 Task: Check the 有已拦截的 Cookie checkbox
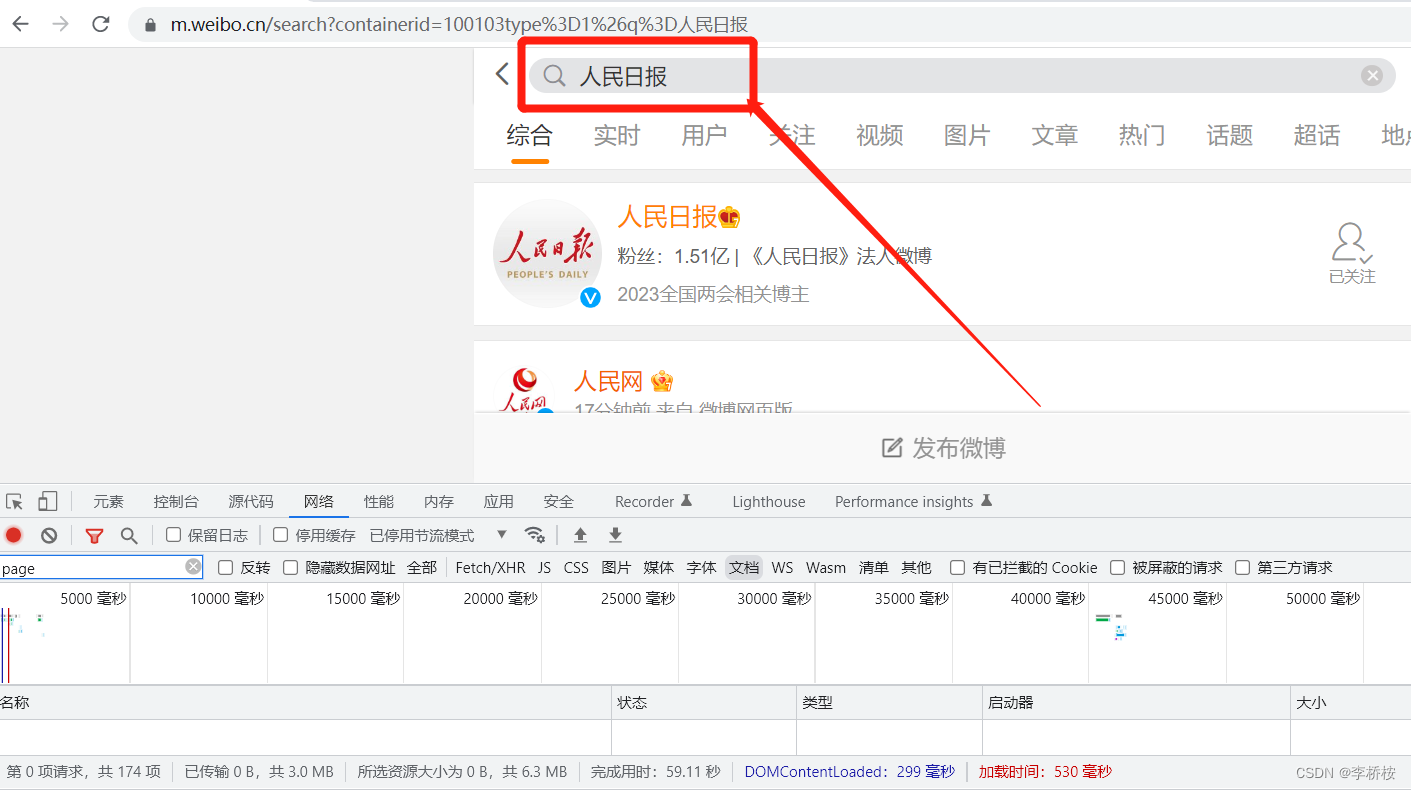click(x=958, y=567)
